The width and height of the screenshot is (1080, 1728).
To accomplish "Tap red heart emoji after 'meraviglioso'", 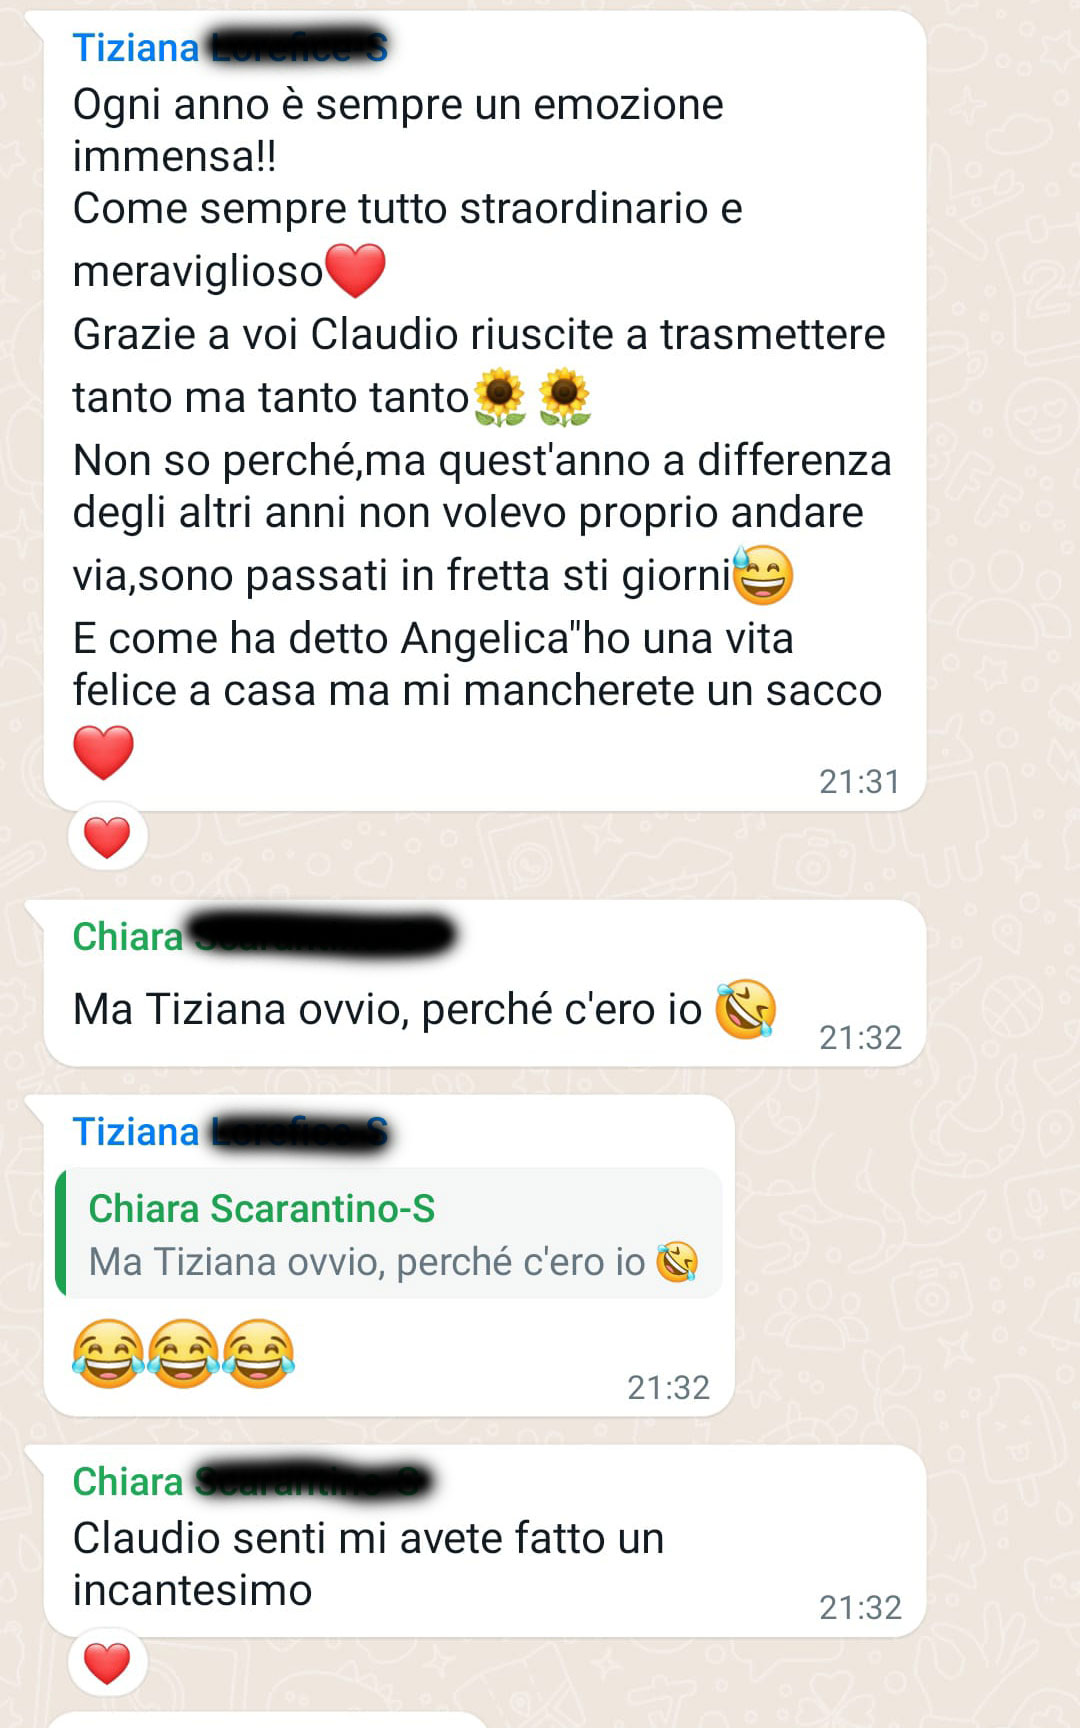I will pyautogui.click(x=356, y=270).
